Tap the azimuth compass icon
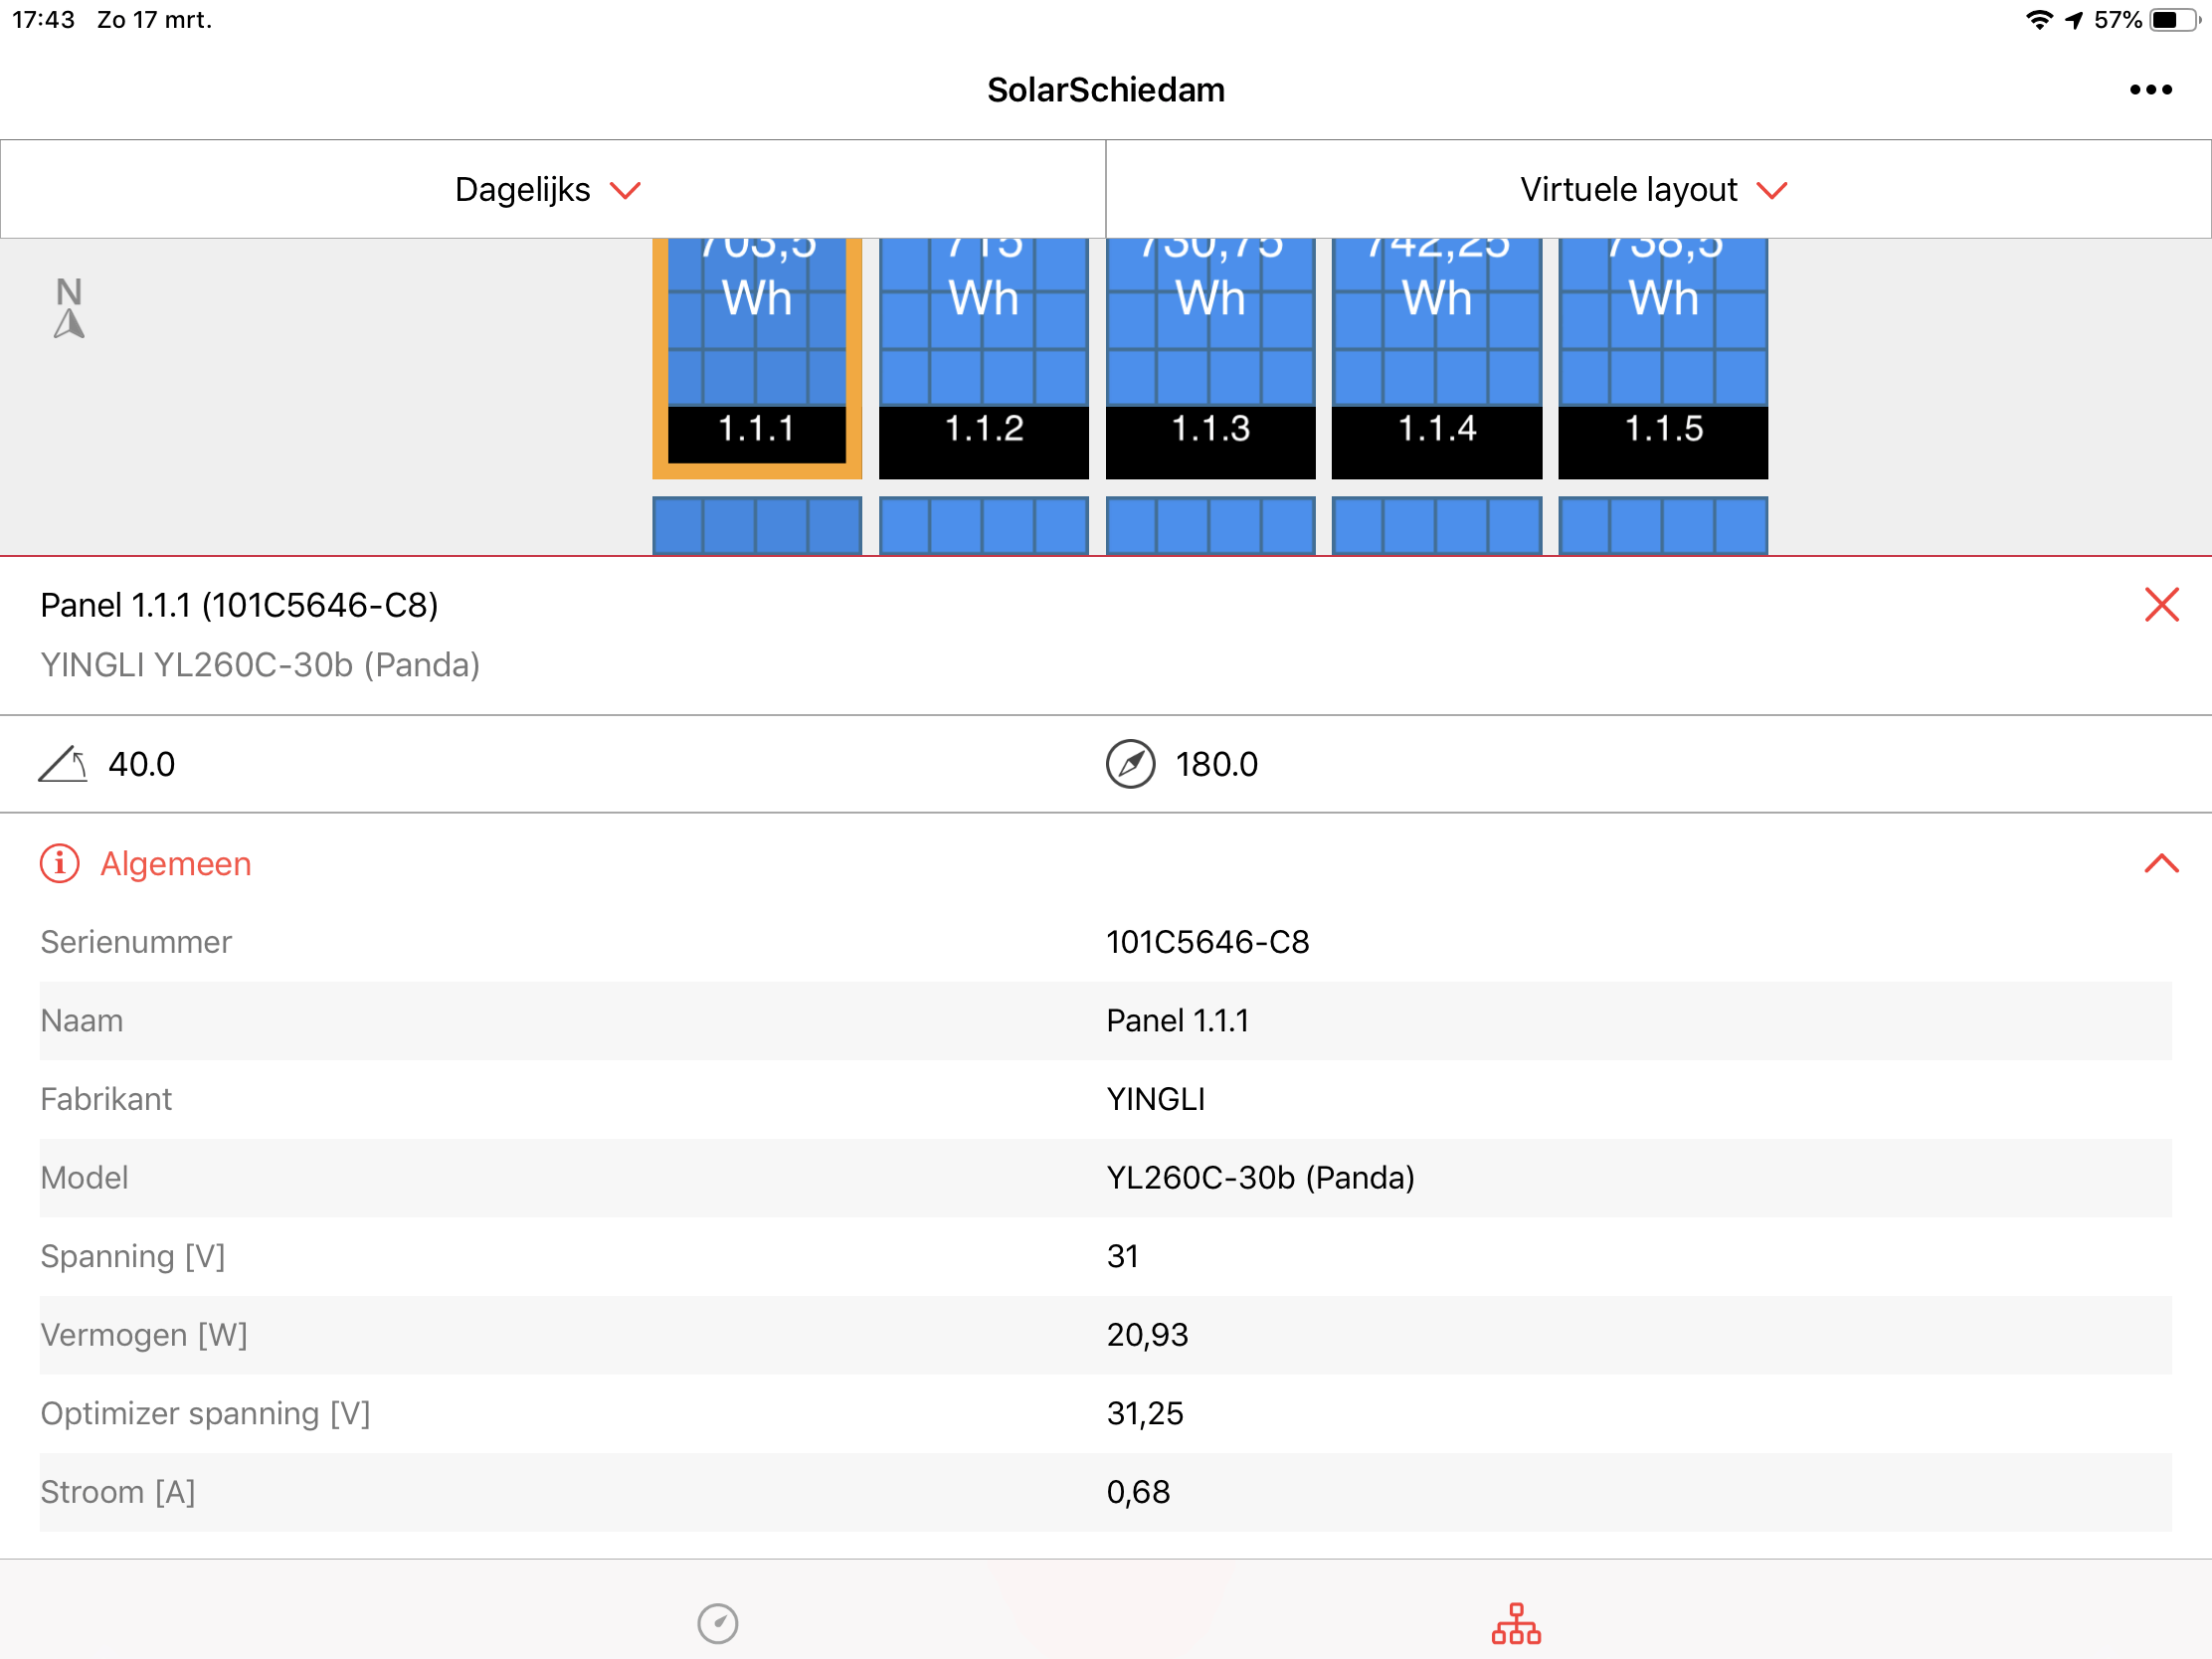2212x1659 pixels. (1130, 765)
